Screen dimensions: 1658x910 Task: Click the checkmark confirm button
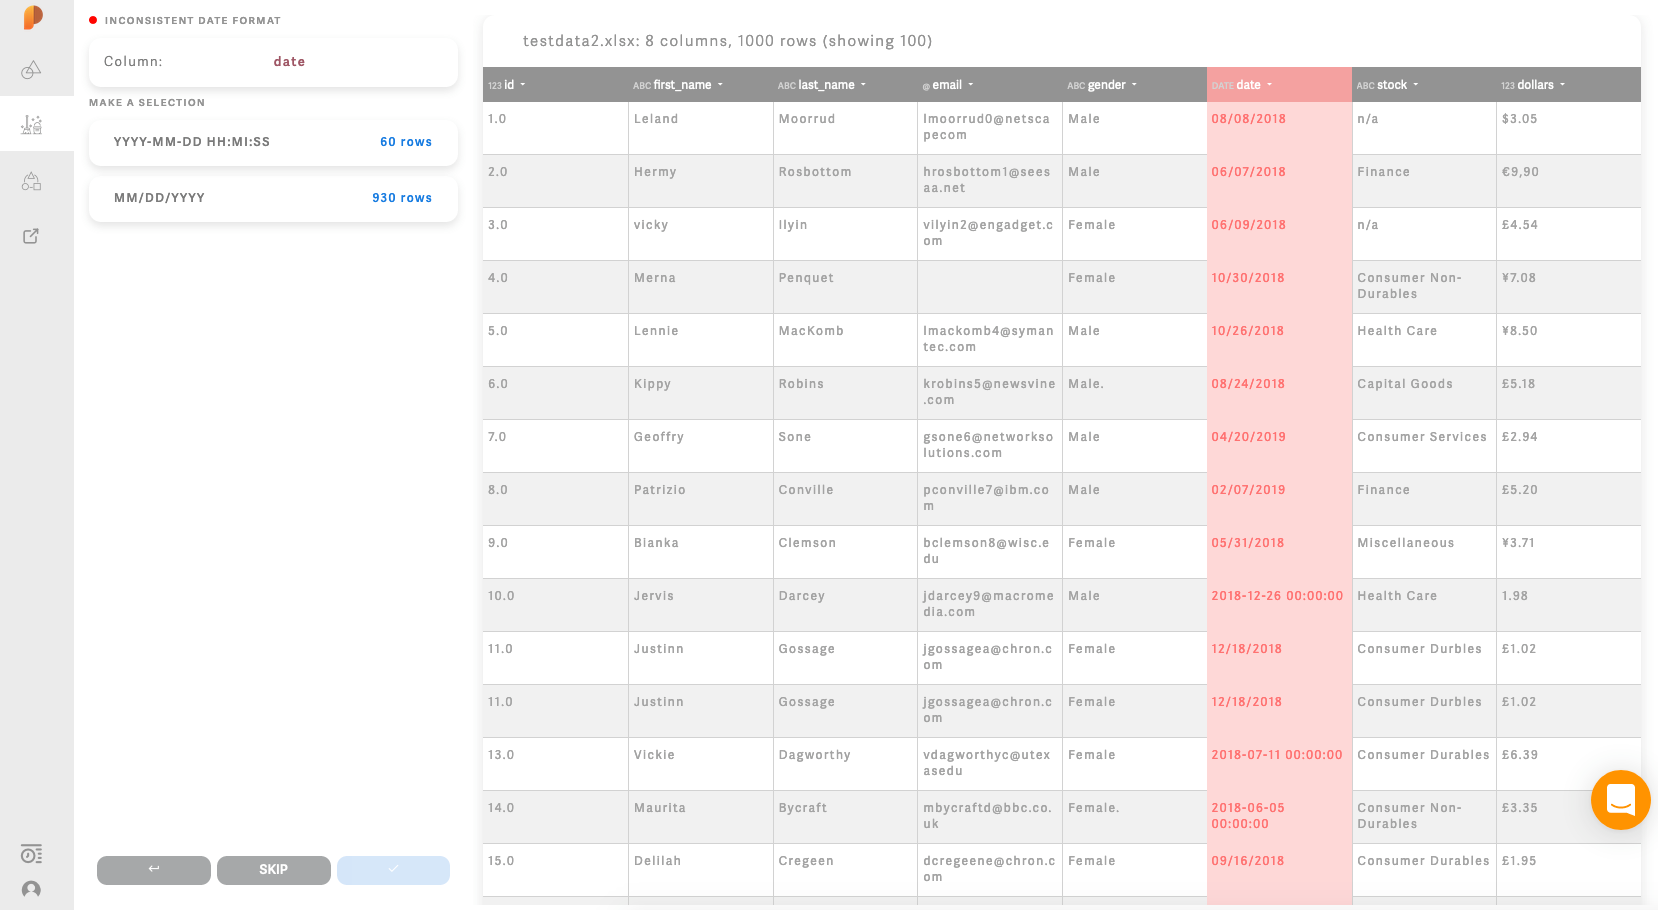pos(393,869)
